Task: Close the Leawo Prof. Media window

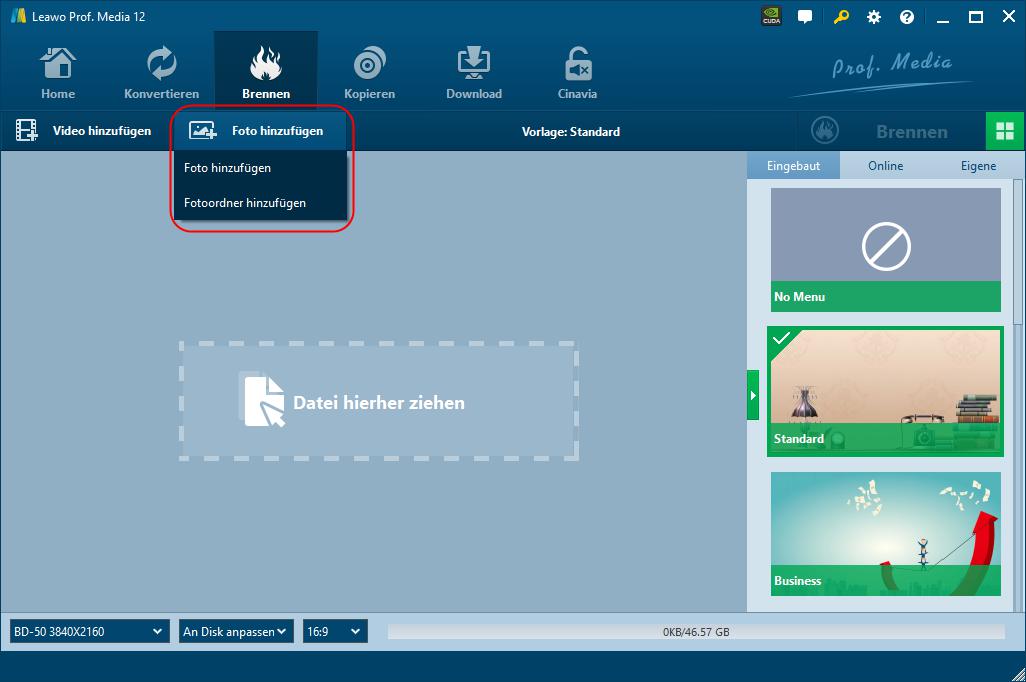Action: (1009, 17)
